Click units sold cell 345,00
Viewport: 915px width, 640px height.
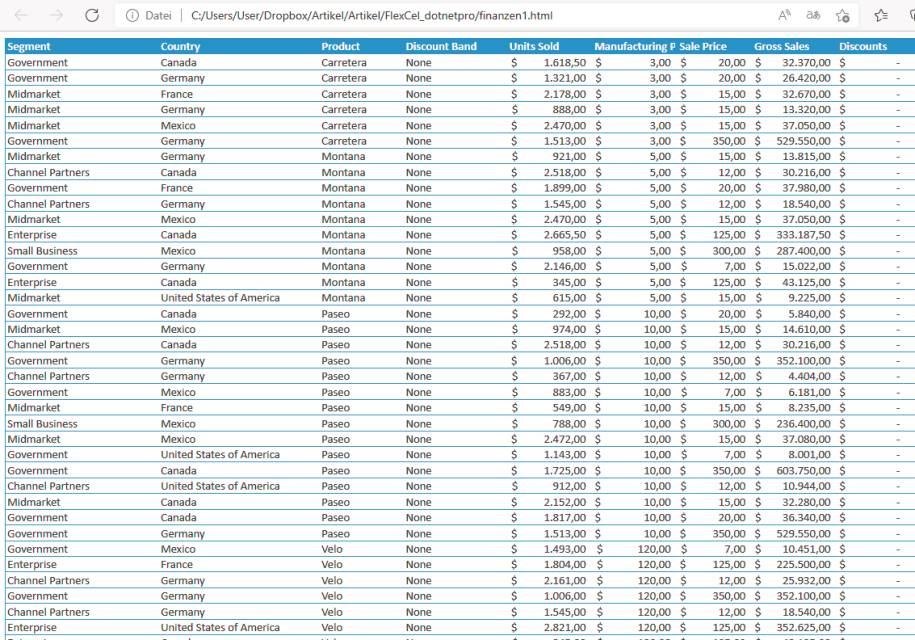pos(569,282)
